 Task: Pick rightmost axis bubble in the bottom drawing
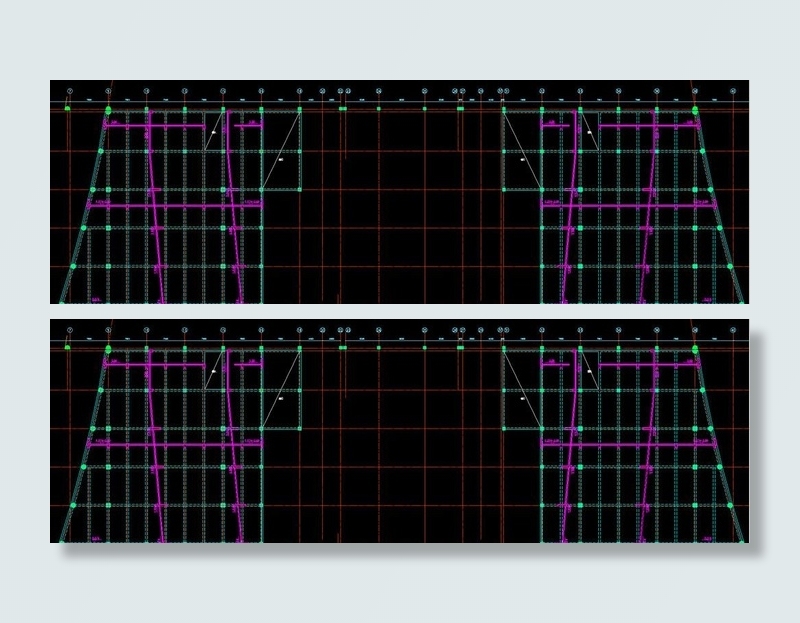pos(733,330)
